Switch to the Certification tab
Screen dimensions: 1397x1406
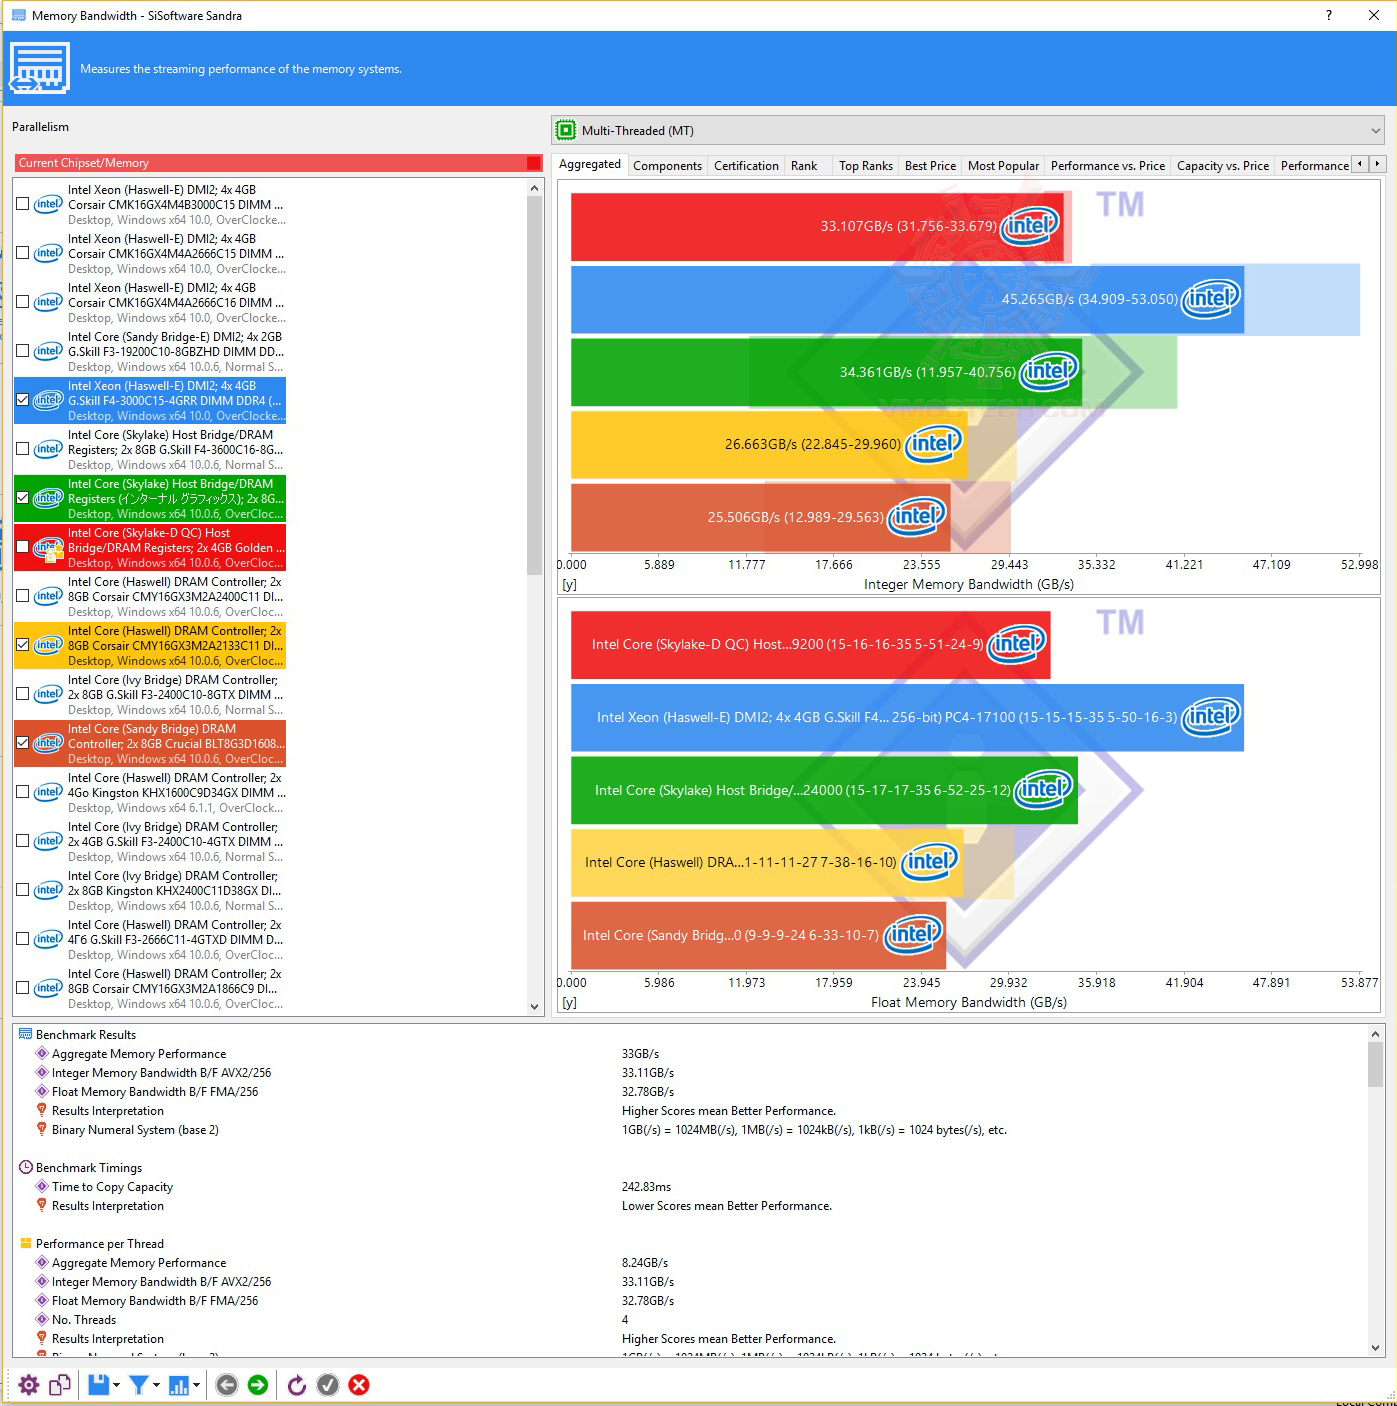[x=746, y=166]
